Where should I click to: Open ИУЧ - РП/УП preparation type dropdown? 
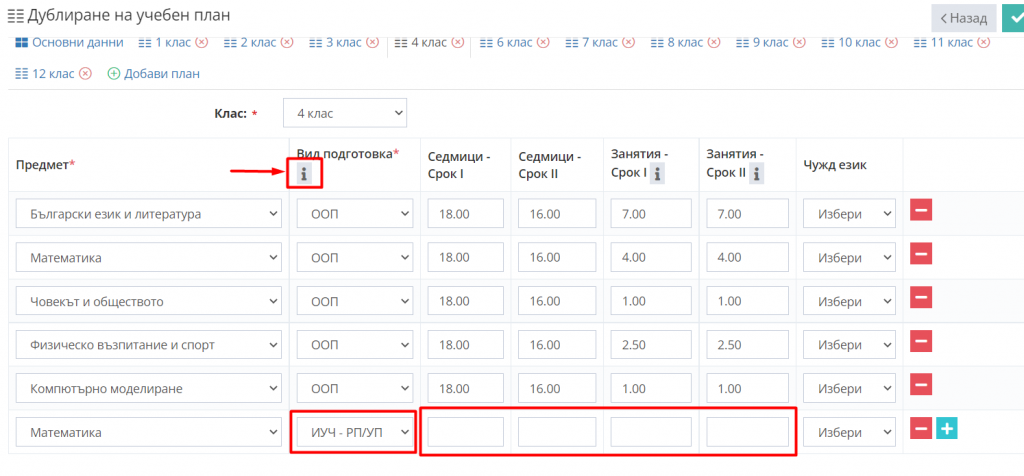tap(354, 432)
